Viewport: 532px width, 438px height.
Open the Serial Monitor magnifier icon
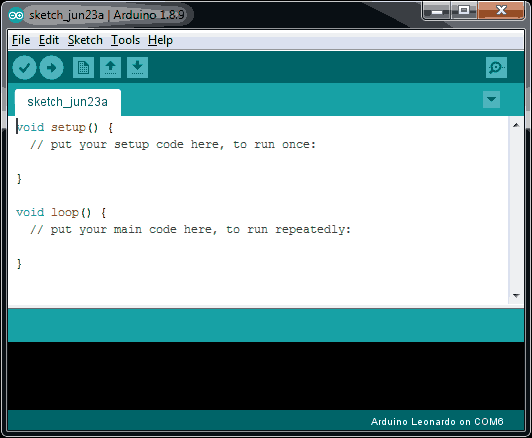coord(496,68)
